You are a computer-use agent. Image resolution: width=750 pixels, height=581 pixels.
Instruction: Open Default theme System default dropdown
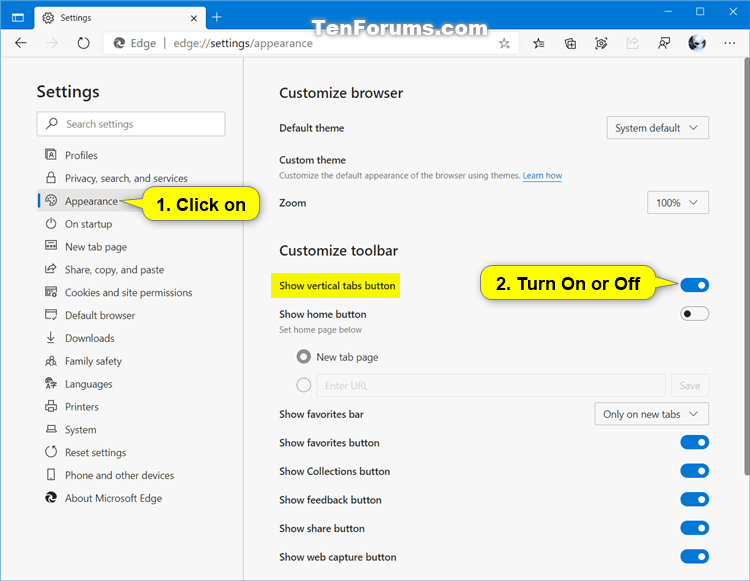[658, 128]
